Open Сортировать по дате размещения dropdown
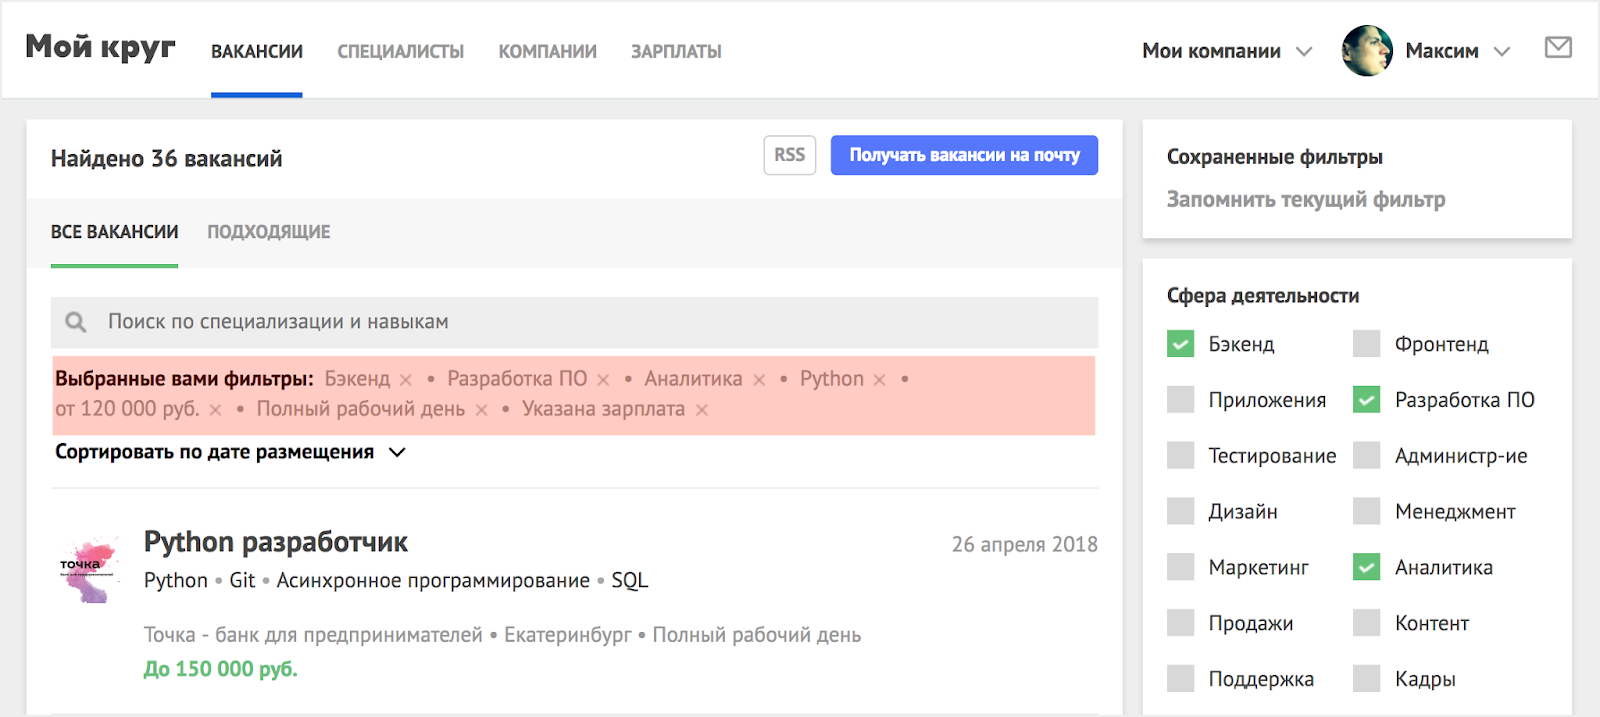Image resolution: width=1600 pixels, height=717 pixels. pyautogui.click(x=397, y=452)
